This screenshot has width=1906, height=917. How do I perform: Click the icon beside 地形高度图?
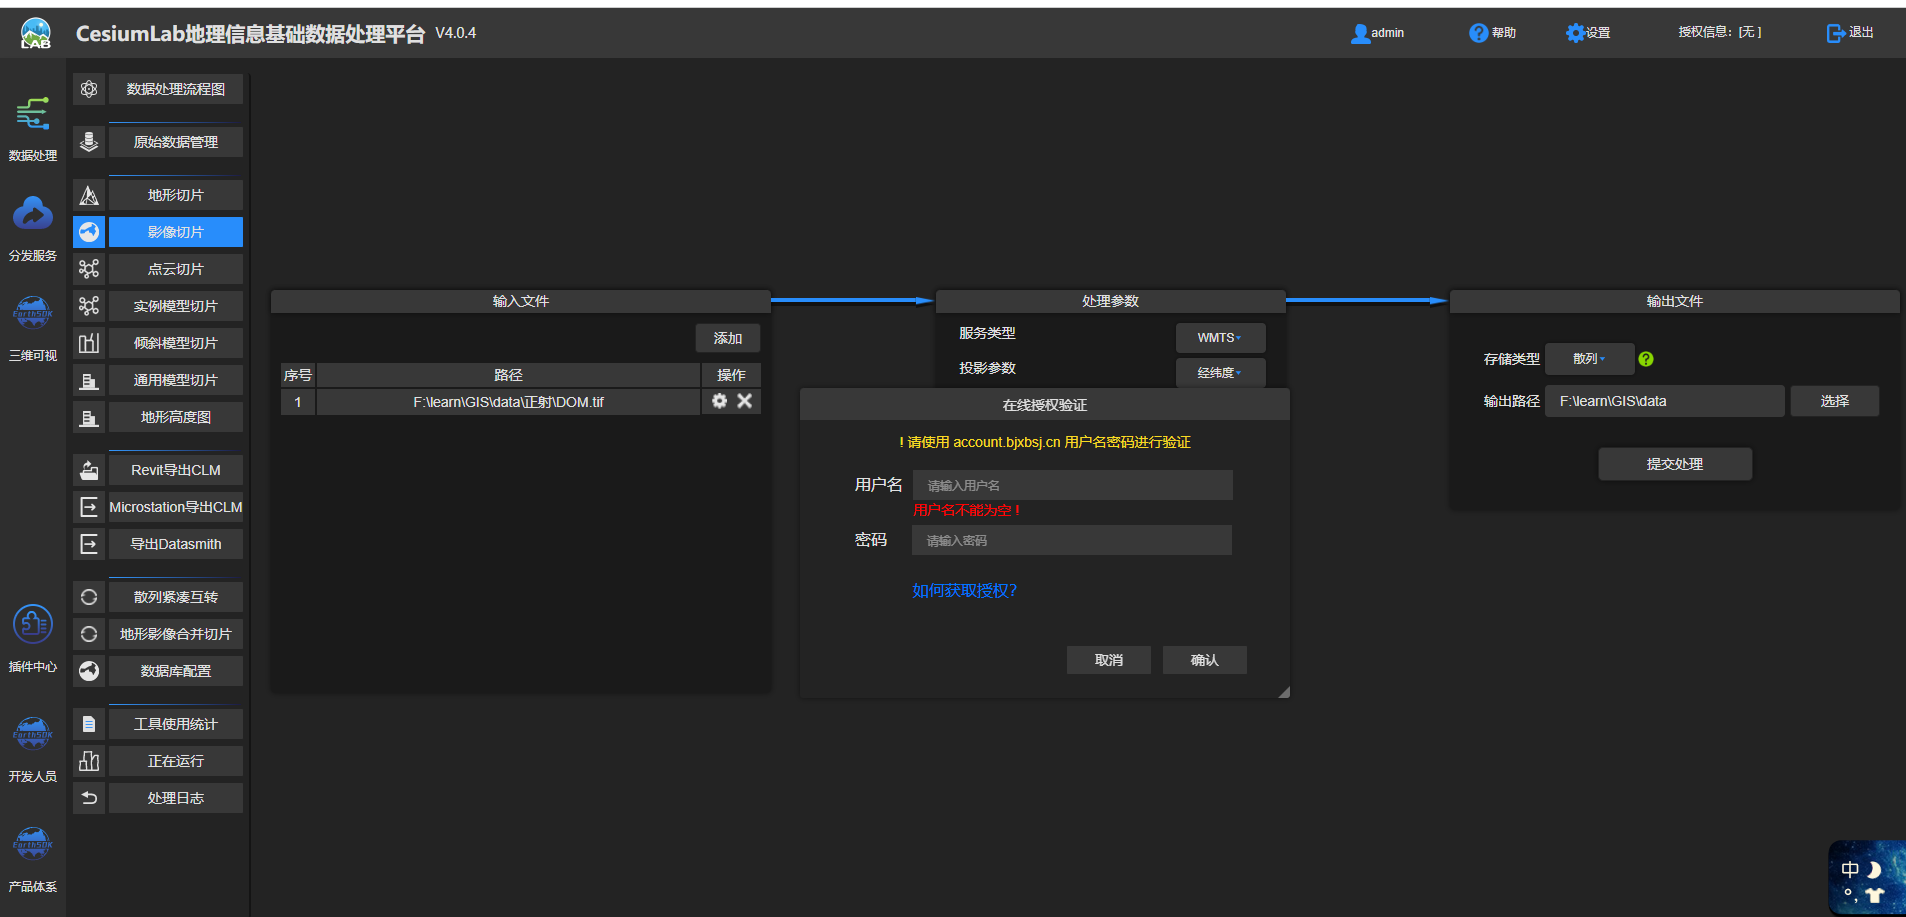(x=89, y=417)
